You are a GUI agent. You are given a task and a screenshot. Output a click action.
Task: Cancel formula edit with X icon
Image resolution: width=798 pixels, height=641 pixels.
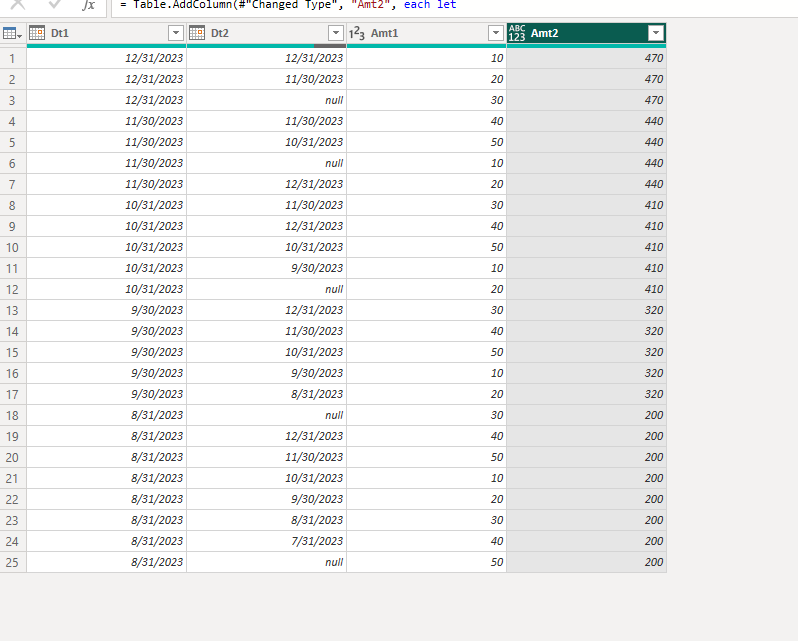[18, 5]
